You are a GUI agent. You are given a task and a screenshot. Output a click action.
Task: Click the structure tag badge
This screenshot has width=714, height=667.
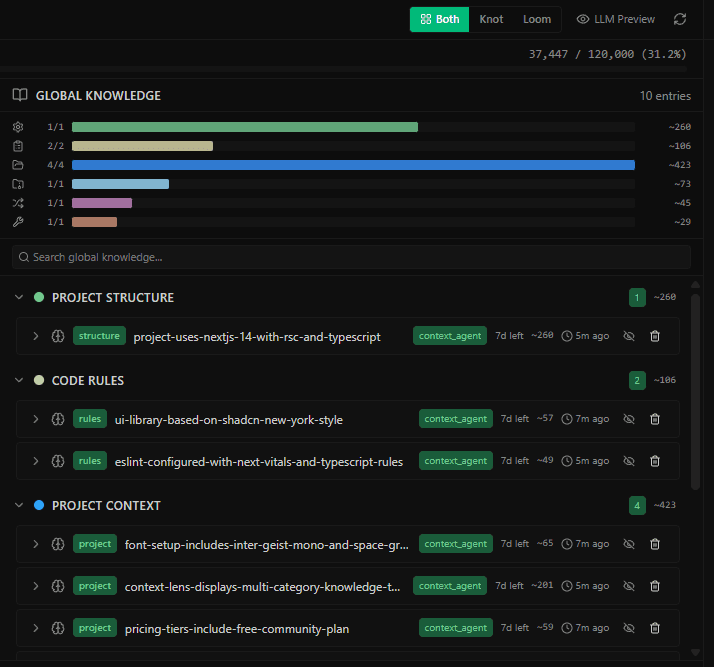point(99,336)
